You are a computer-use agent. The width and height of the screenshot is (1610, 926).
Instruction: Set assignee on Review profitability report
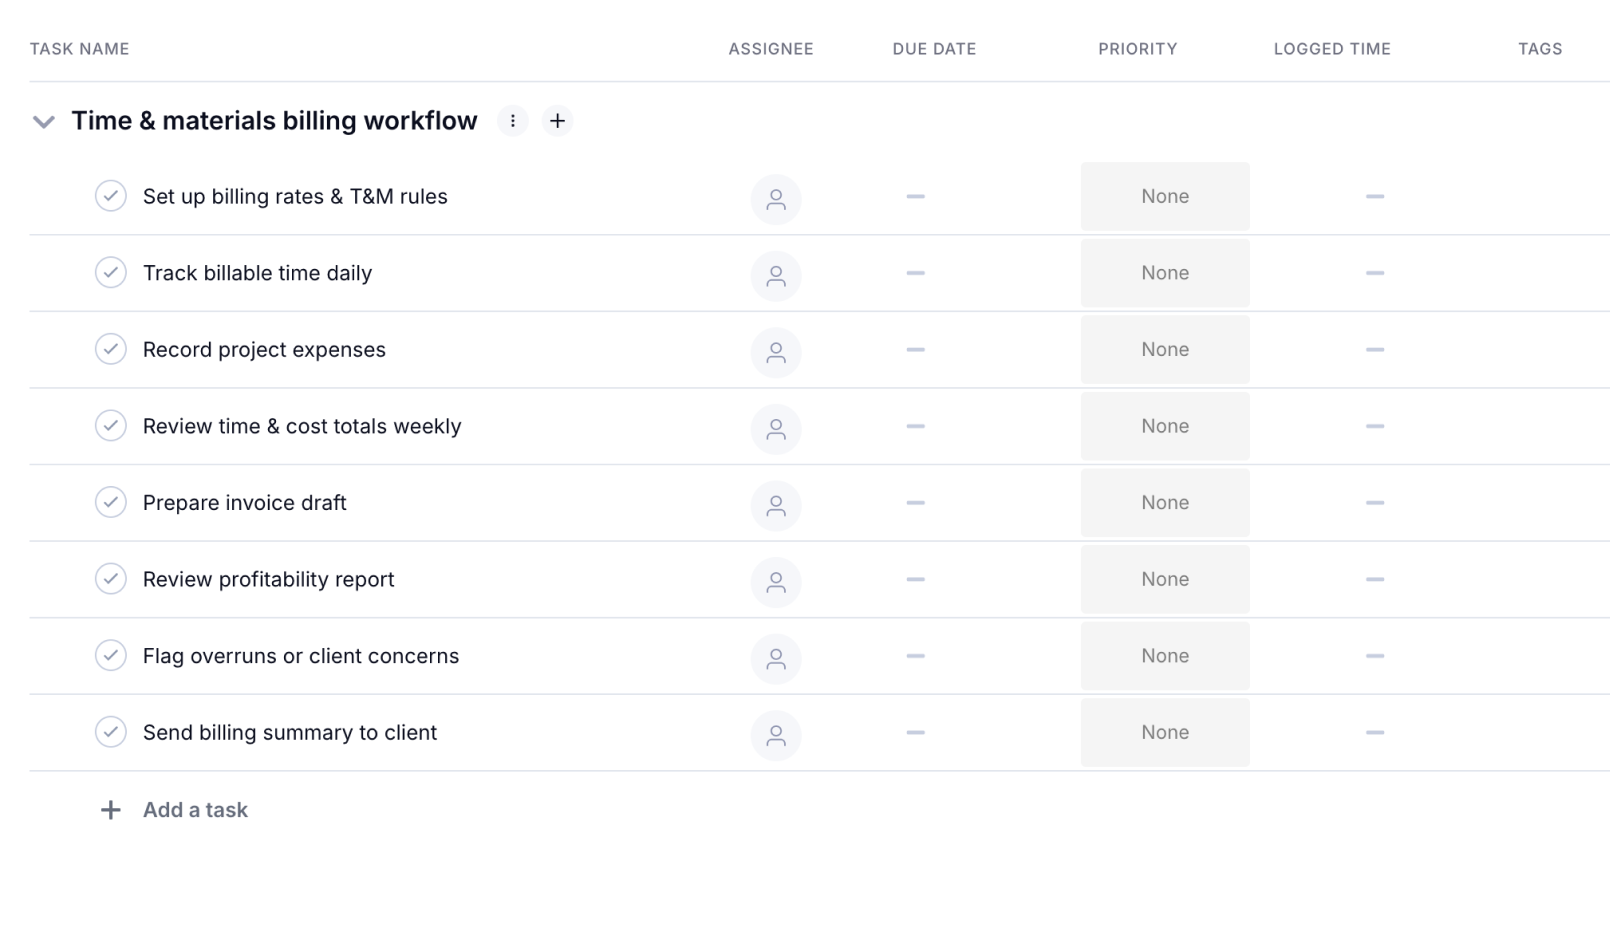pyautogui.click(x=775, y=582)
